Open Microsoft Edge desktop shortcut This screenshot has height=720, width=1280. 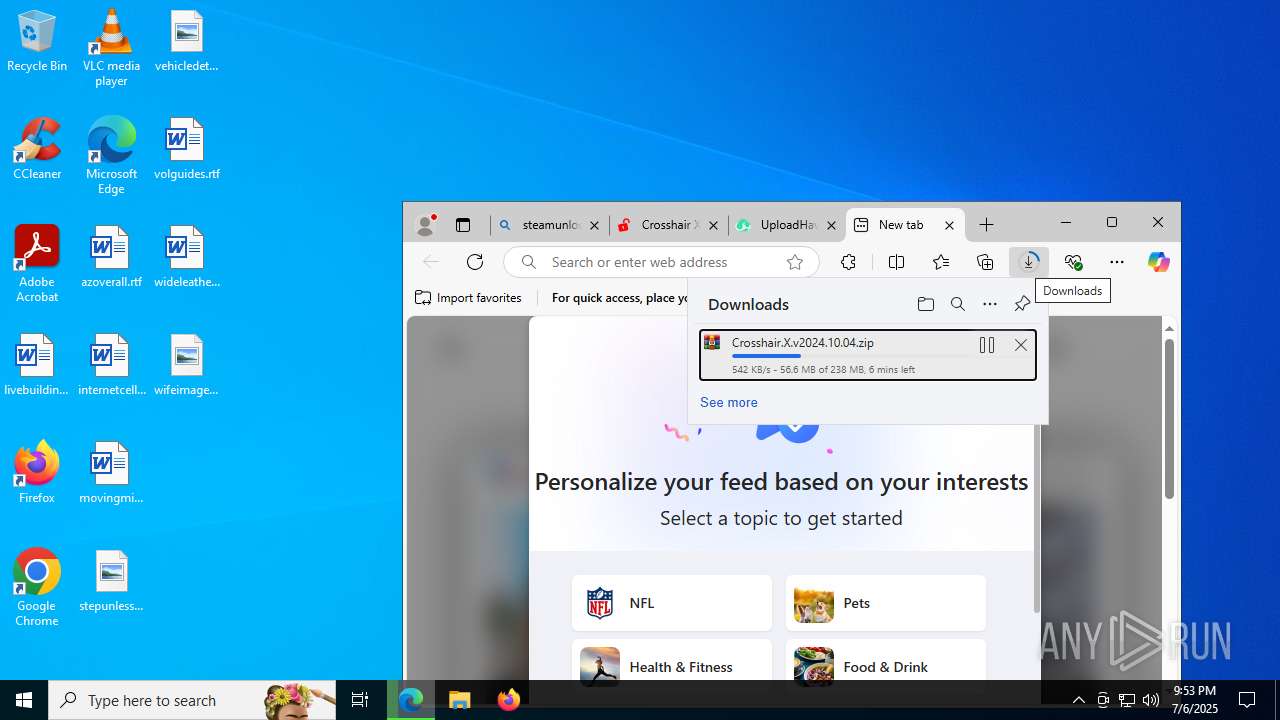[x=111, y=156]
